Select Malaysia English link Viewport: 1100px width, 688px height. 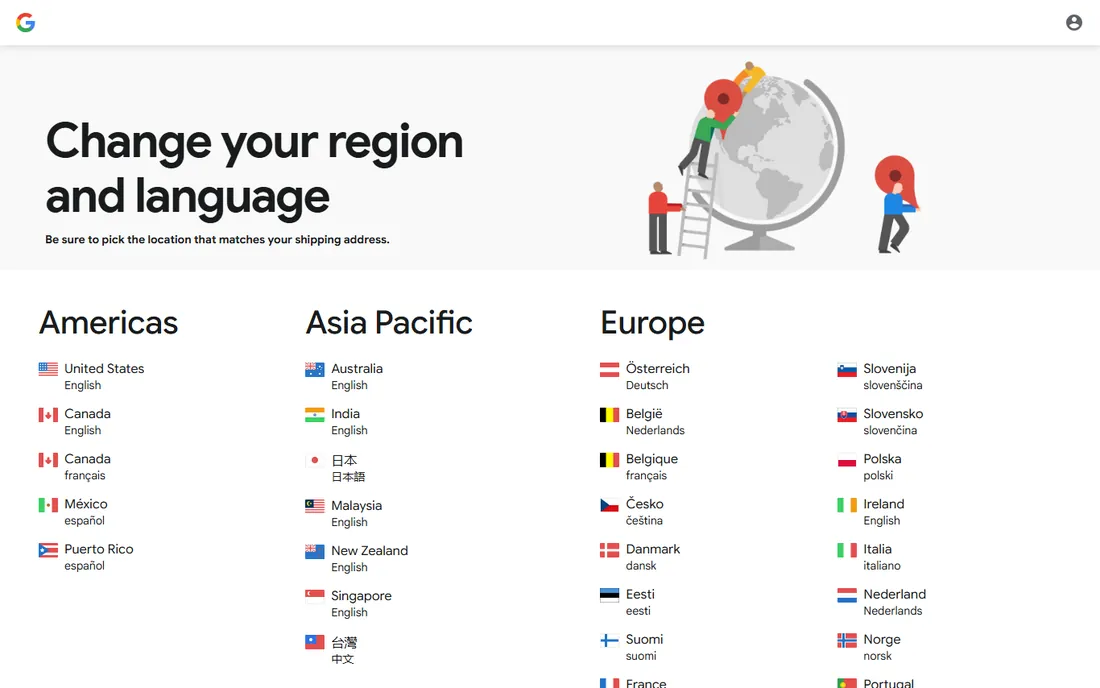[344, 513]
